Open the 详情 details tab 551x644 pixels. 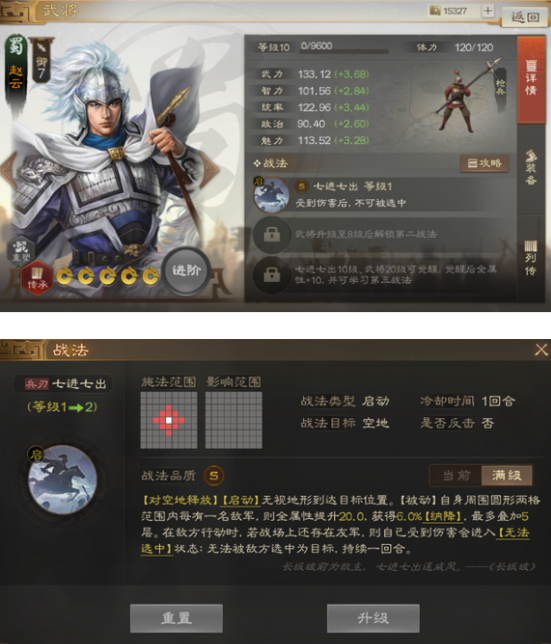[x=531, y=78]
